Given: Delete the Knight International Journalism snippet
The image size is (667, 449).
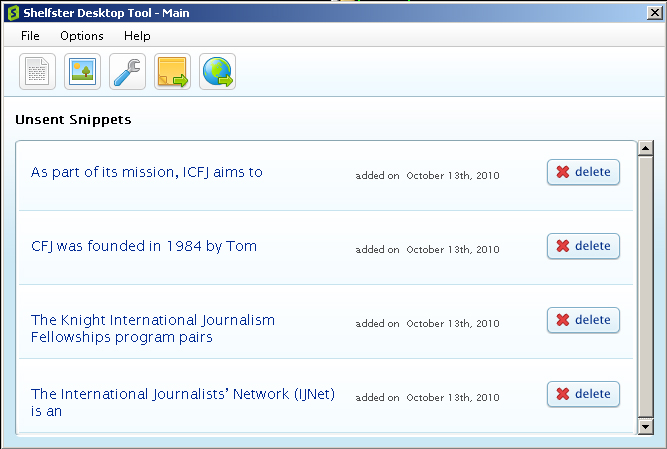Looking at the screenshot, I should 583,320.
